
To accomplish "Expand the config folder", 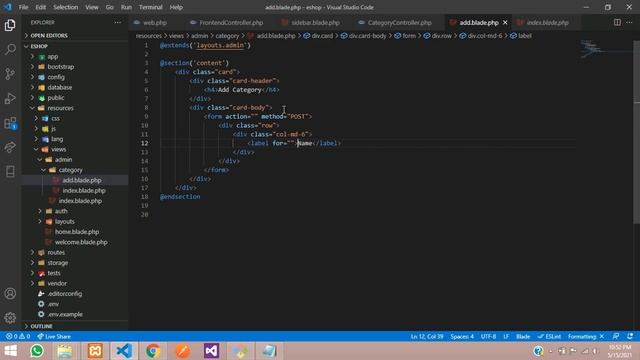I will 56,77.
